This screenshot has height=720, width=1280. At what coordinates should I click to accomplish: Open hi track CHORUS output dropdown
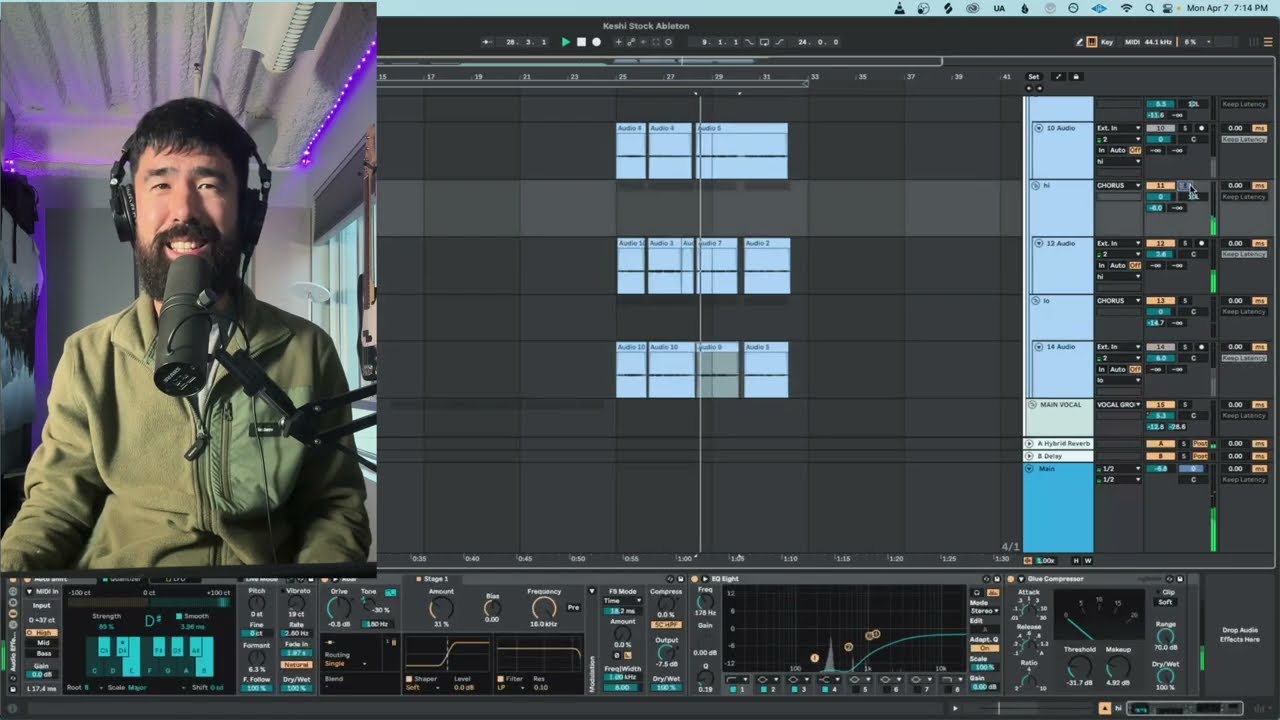click(1119, 185)
